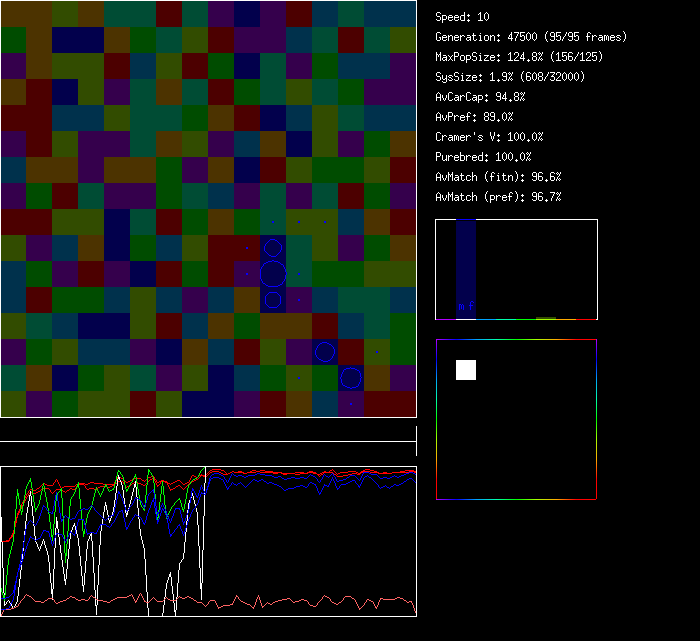Select the AvCarCap: 94.8% line
The height and width of the screenshot is (641, 700).
tap(481, 97)
